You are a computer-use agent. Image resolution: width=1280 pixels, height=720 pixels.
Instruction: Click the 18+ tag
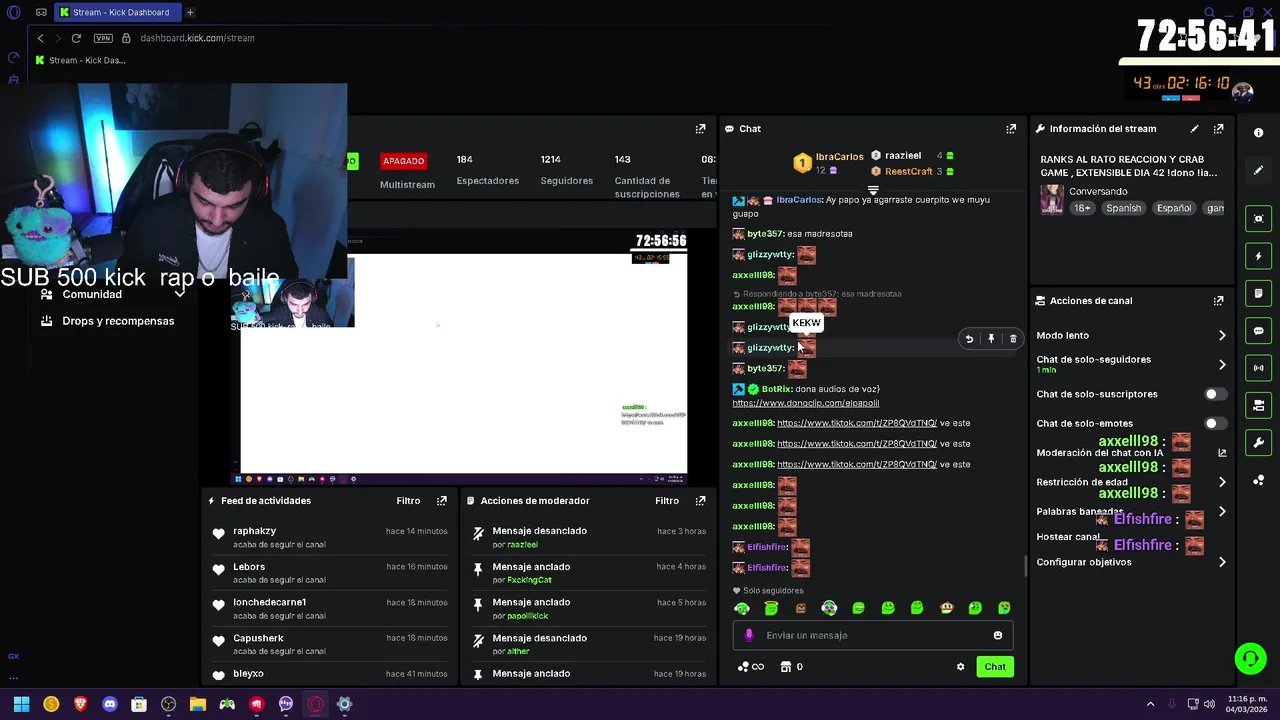tap(1082, 208)
